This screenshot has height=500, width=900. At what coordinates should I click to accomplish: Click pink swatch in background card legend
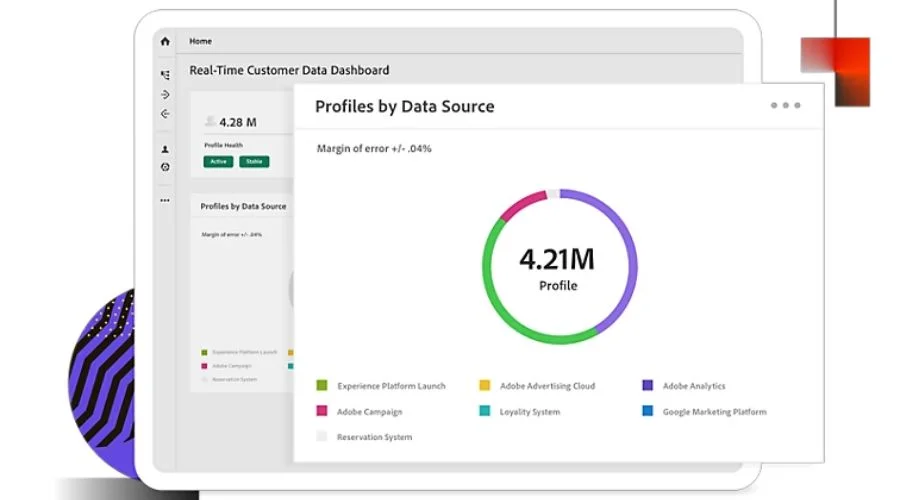tap(204, 366)
